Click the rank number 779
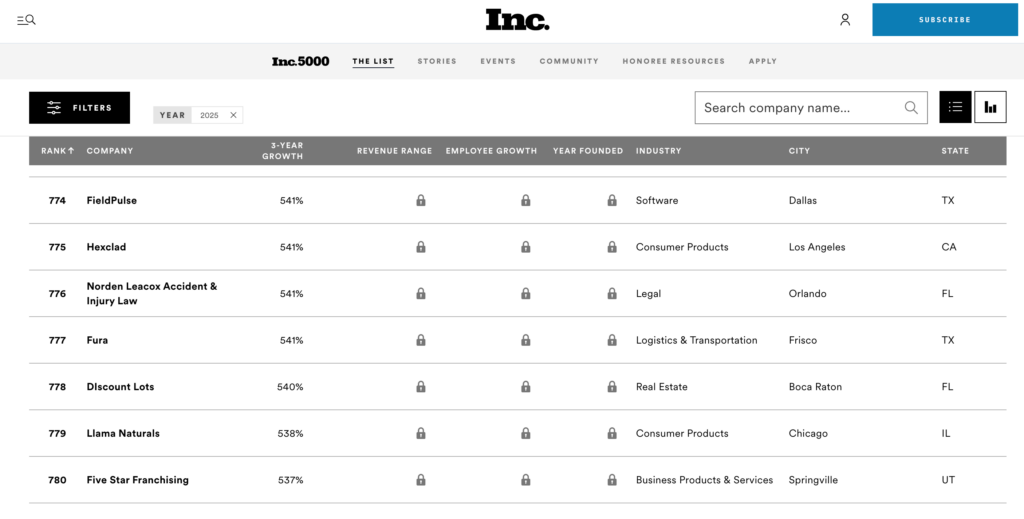Image resolution: width=1024 pixels, height=519 pixels. pyautogui.click(x=57, y=433)
